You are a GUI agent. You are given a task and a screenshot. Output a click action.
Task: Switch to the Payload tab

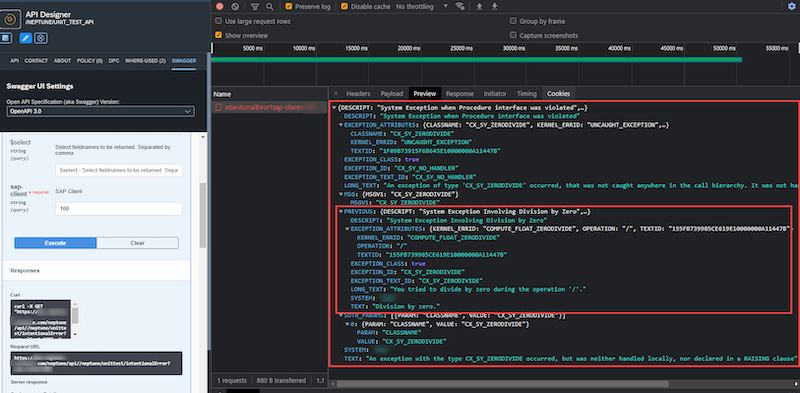pyautogui.click(x=391, y=93)
